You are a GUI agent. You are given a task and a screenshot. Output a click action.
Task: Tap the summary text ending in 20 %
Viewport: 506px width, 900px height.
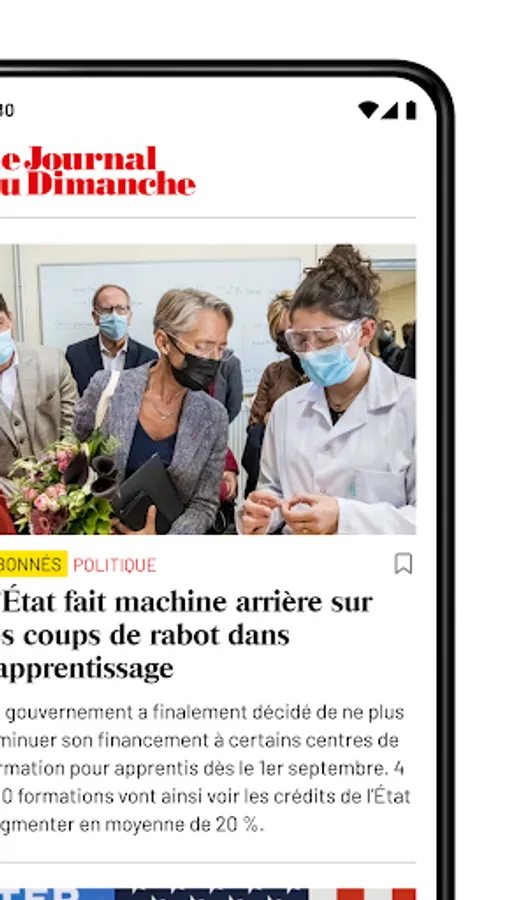132,825
